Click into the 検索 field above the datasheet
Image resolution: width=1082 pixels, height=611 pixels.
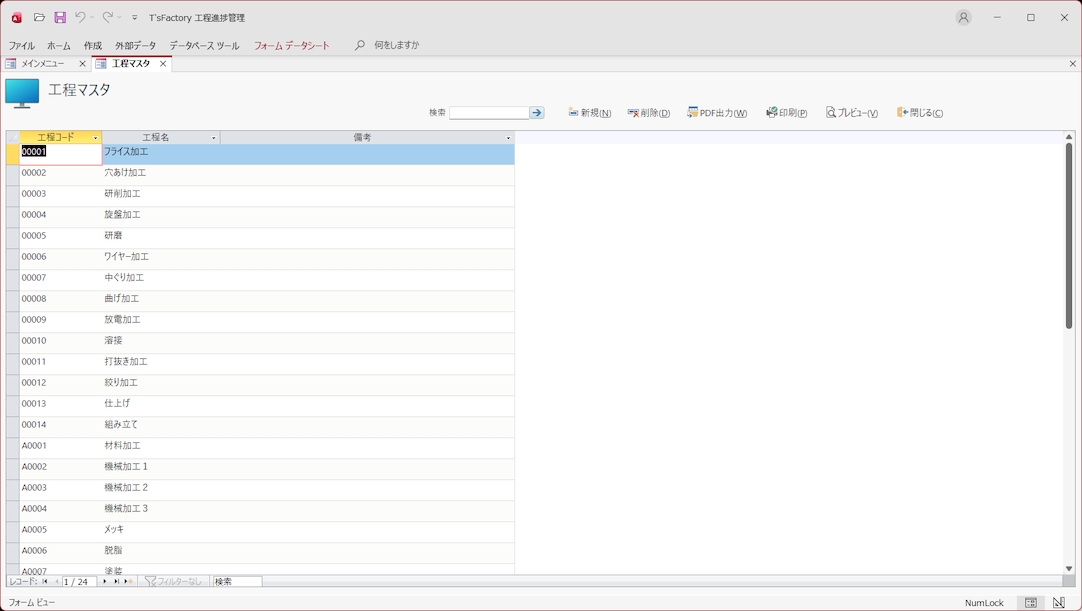click(x=489, y=113)
